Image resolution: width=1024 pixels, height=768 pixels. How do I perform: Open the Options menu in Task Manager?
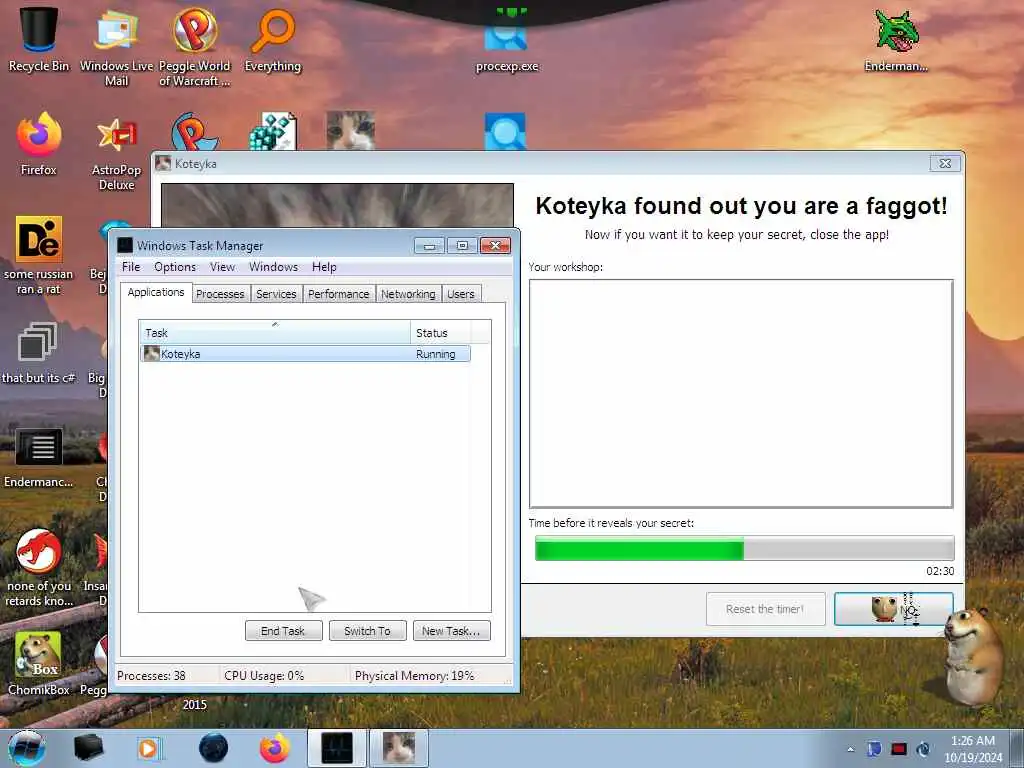[x=175, y=266]
